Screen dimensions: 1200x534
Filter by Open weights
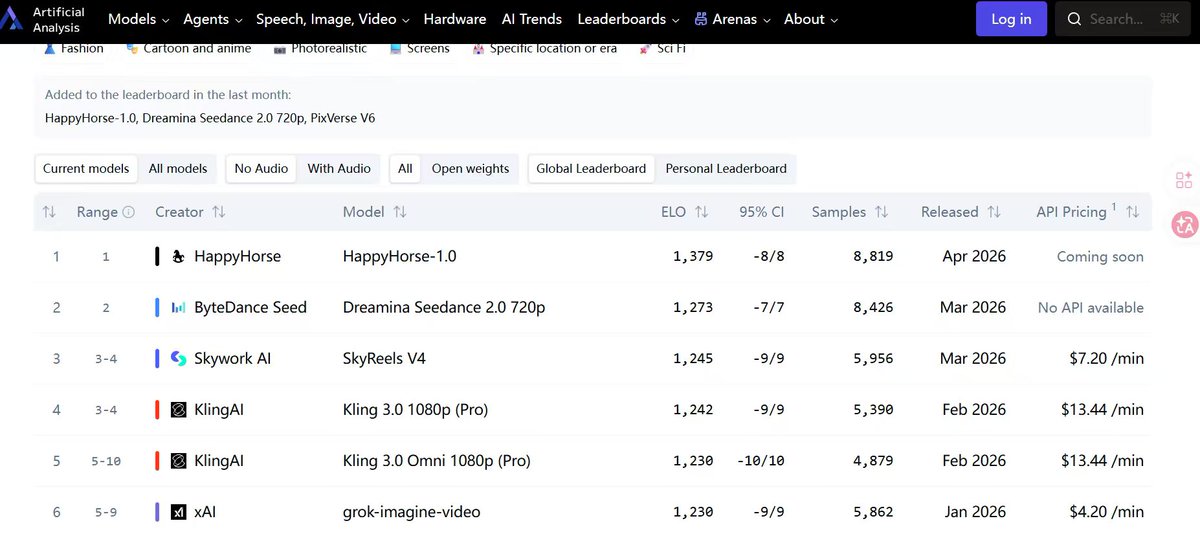click(470, 169)
